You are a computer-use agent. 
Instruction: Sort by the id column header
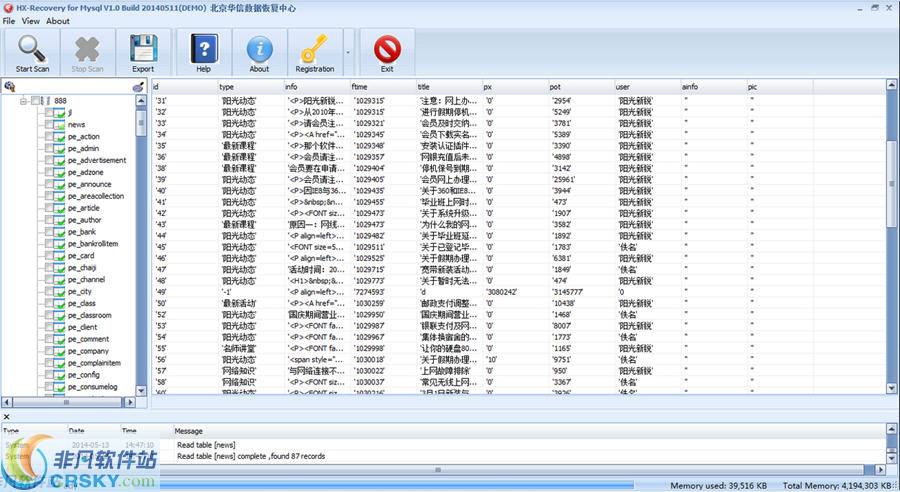[x=184, y=87]
